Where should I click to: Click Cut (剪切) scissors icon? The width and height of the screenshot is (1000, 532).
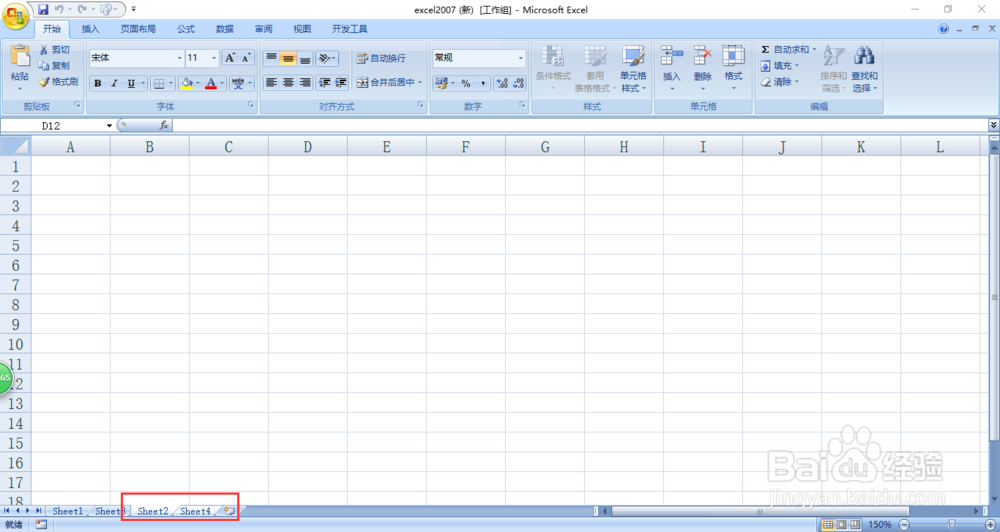pyautogui.click(x=43, y=50)
